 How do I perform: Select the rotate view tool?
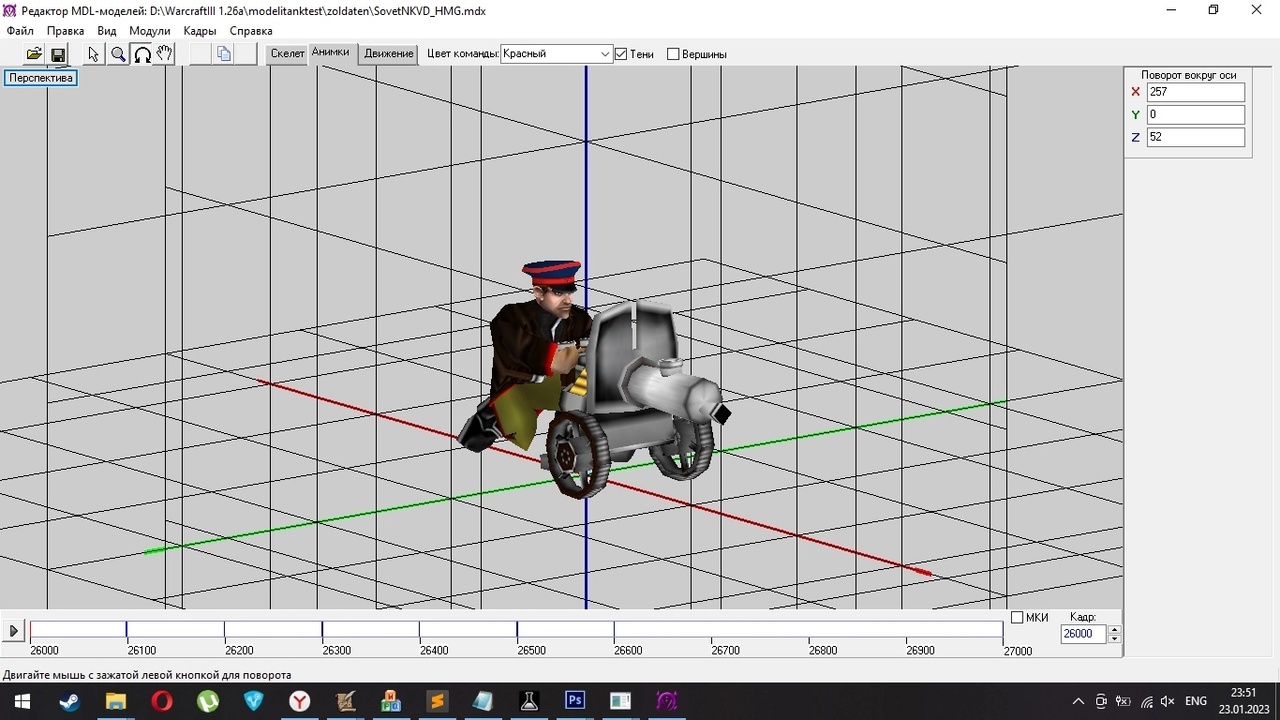point(142,54)
